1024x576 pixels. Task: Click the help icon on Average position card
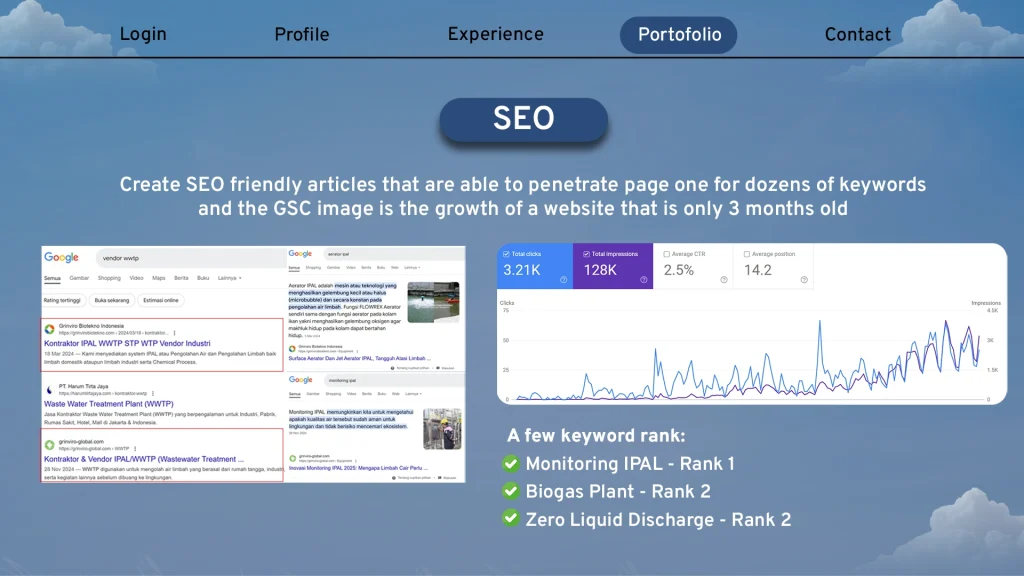coord(802,280)
